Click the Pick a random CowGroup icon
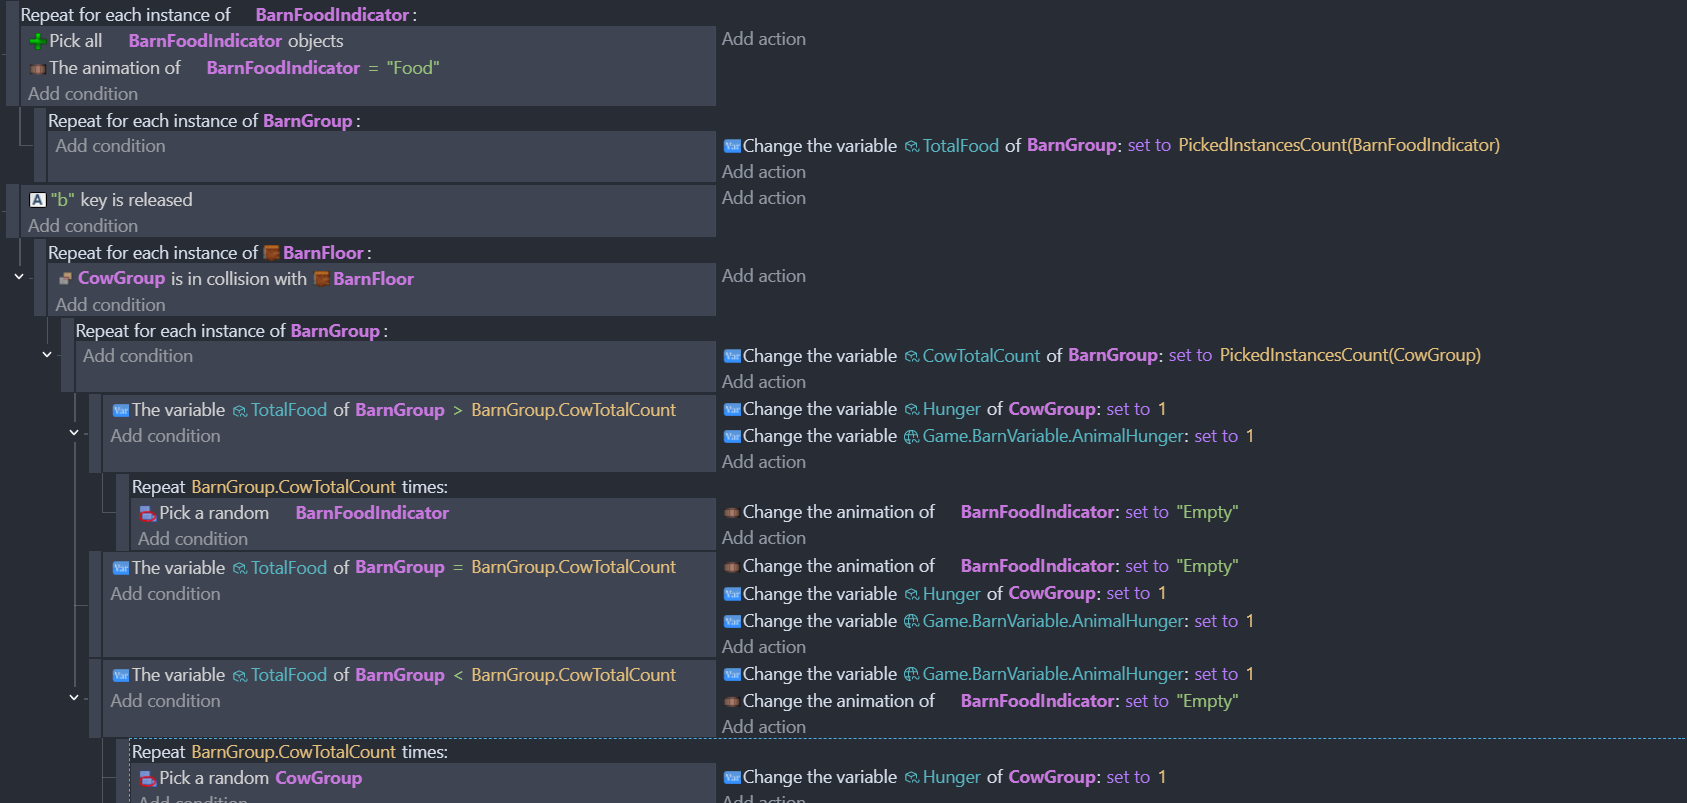Image resolution: width=1687 pixels, height=803 pixels. click(148, 779)
